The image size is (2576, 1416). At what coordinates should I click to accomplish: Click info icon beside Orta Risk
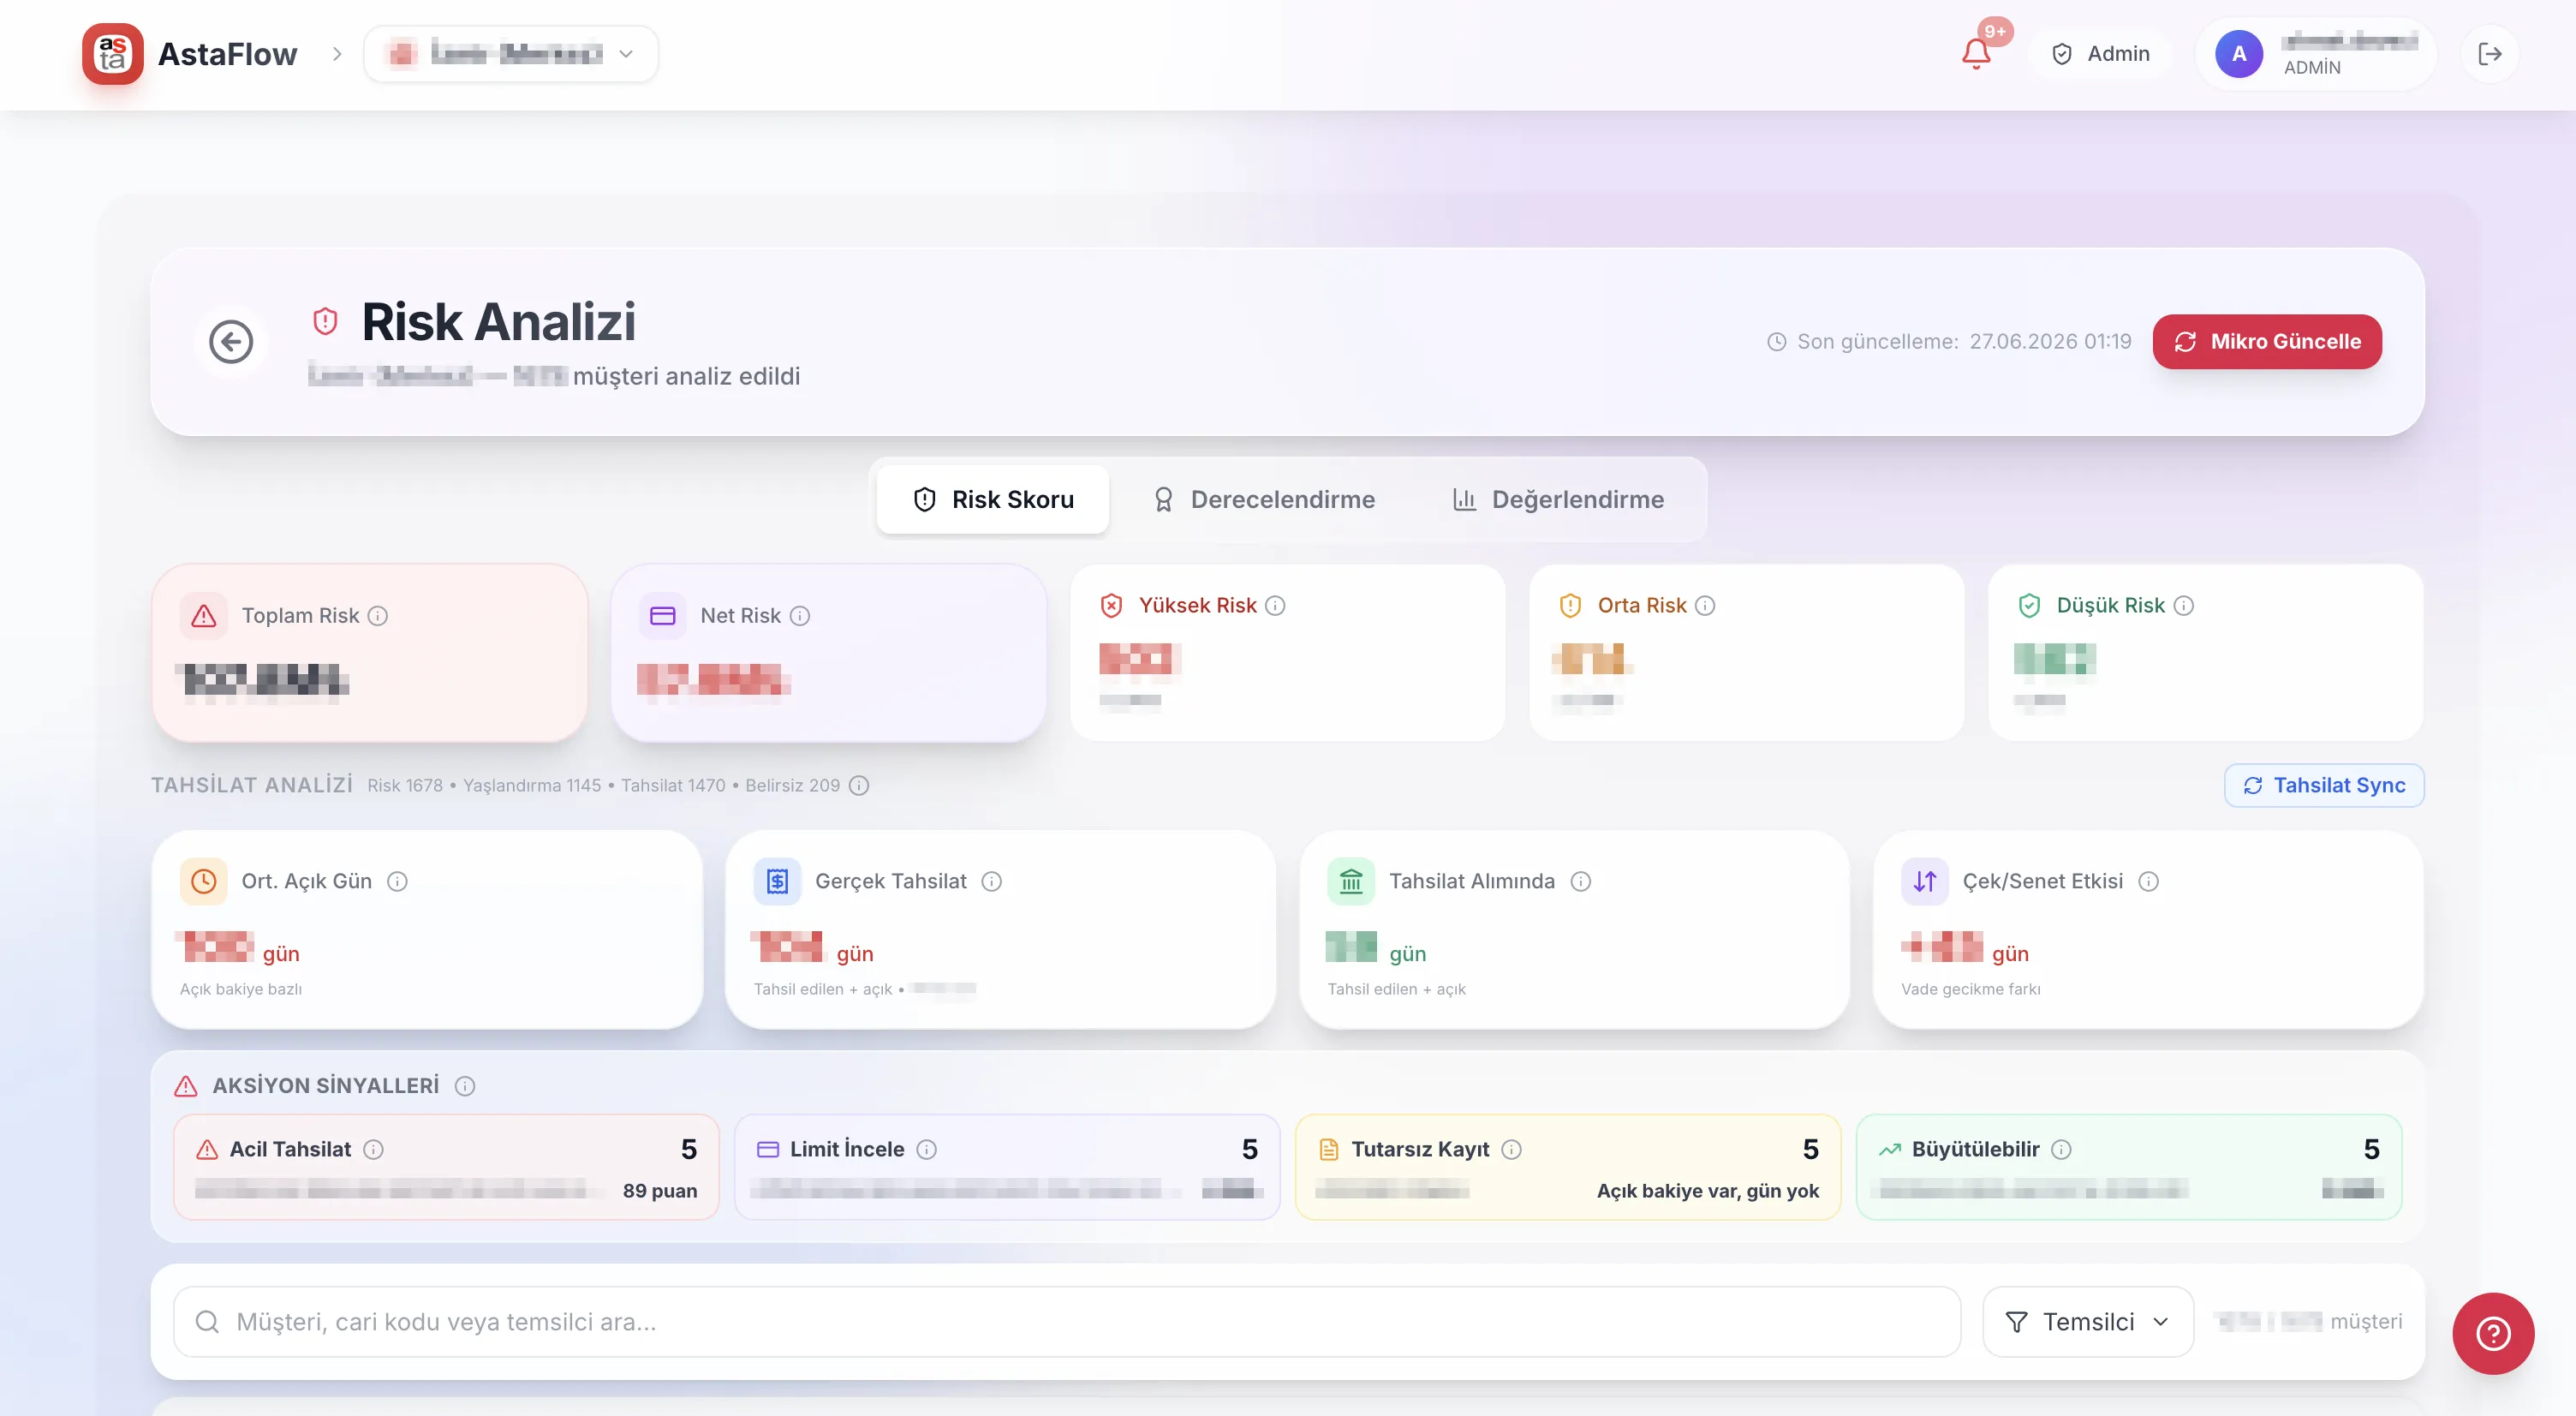pyautogui.click(x=1705, y=606)
